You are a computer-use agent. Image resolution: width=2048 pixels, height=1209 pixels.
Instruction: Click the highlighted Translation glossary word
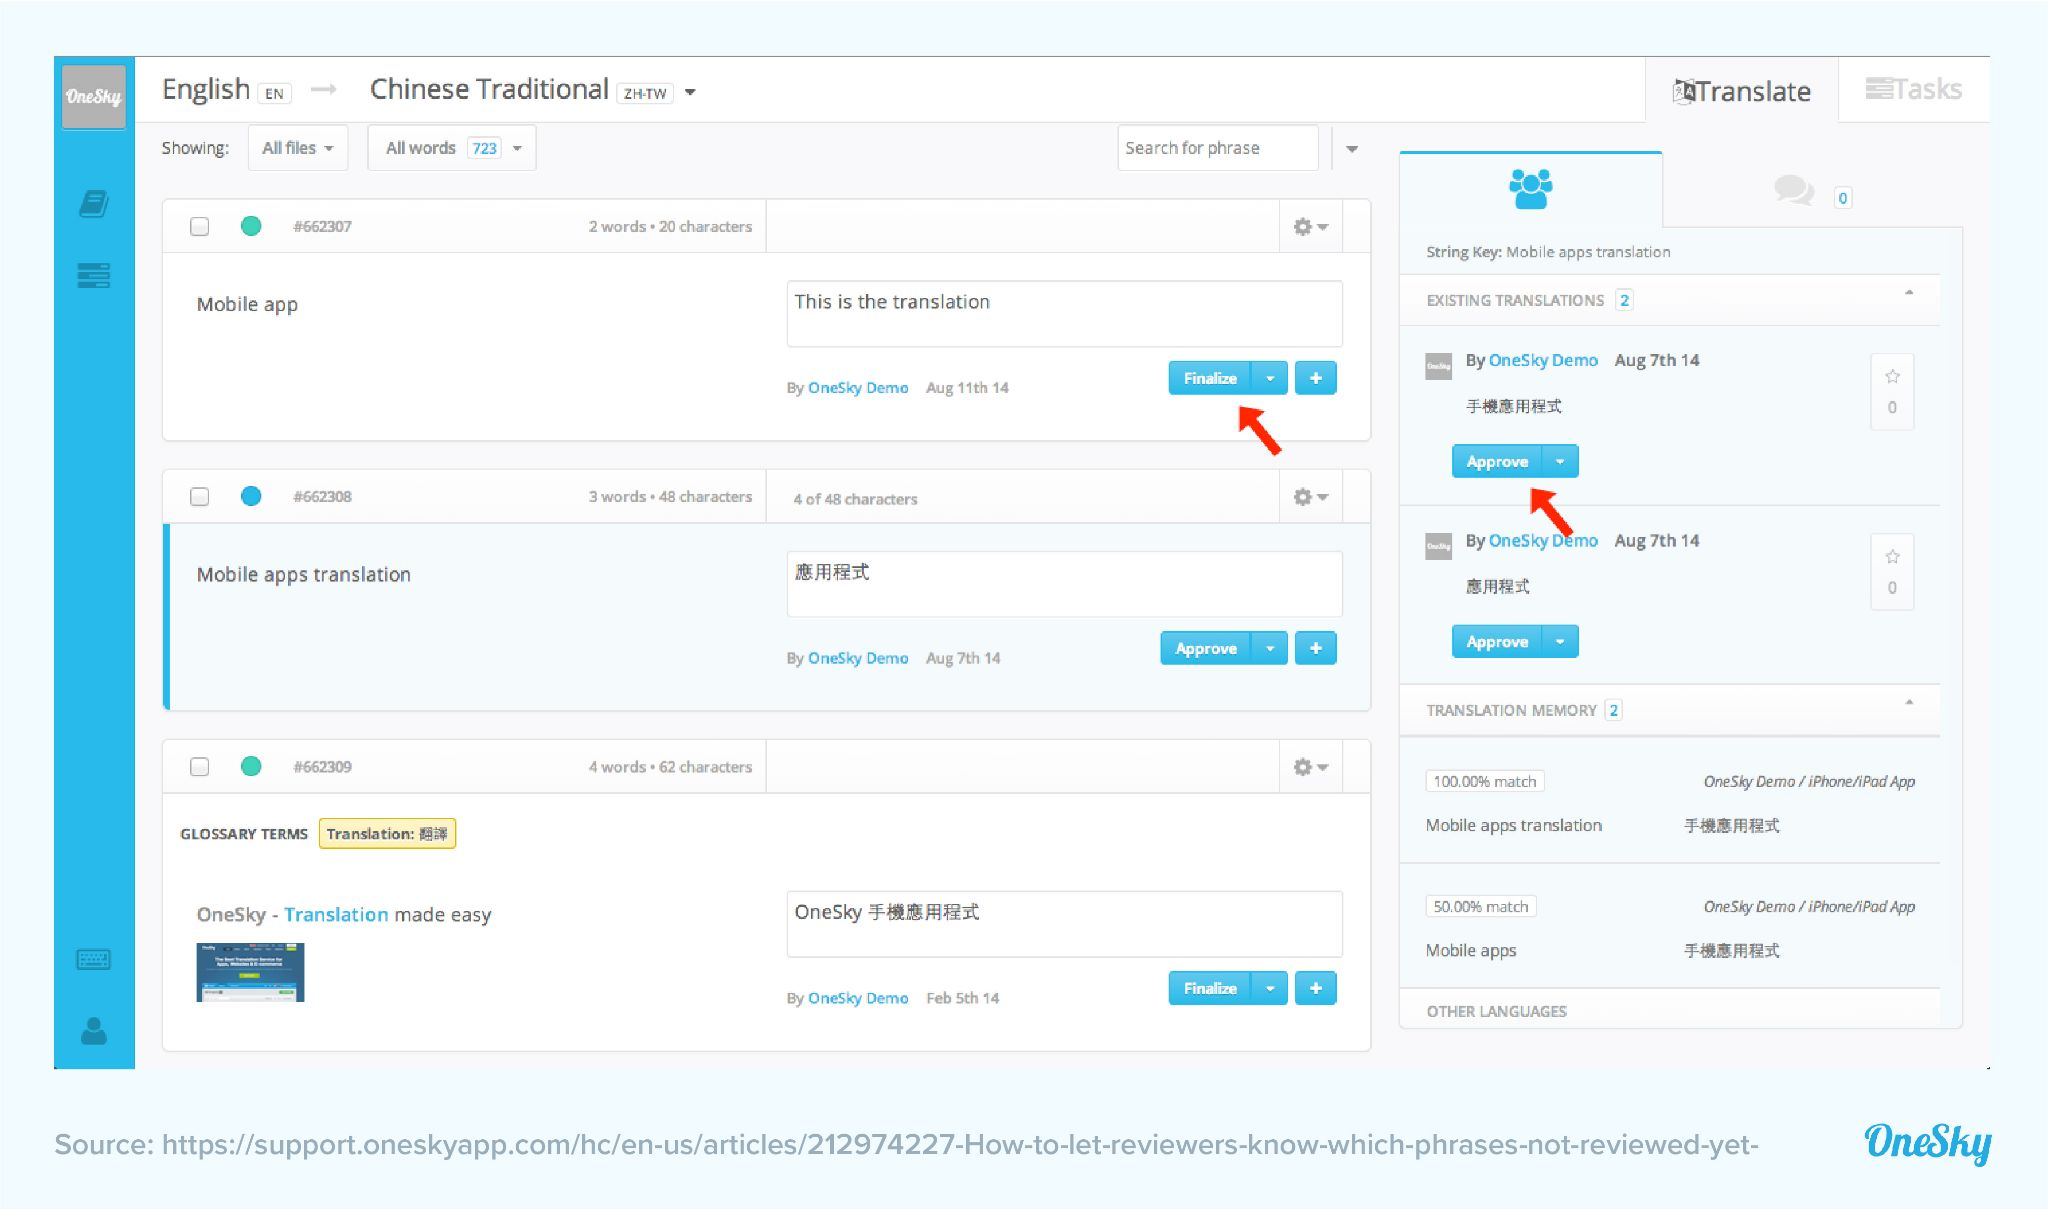(336, 914)
